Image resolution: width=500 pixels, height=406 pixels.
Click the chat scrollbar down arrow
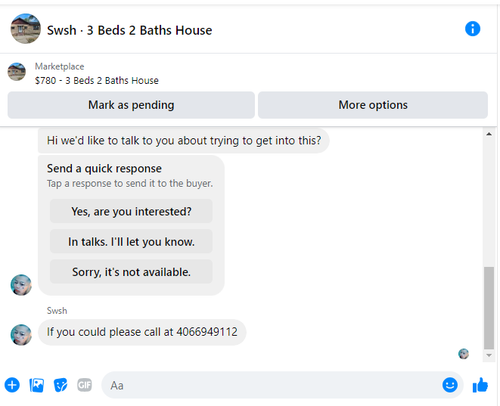(489, 355)
